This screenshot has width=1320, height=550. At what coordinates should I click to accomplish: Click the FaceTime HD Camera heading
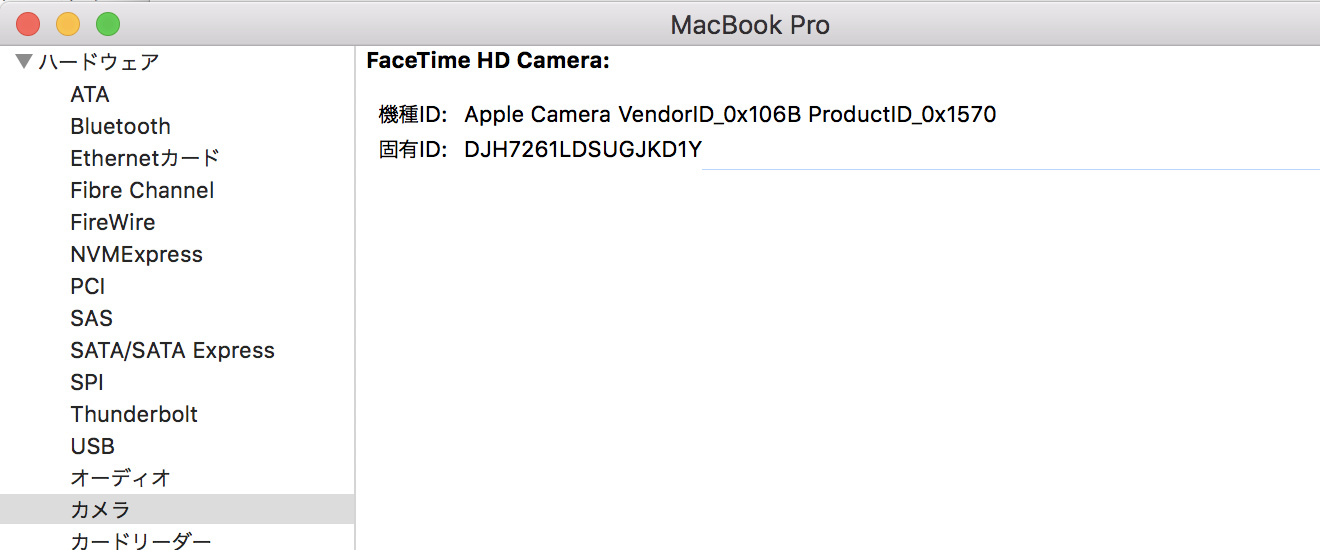488,61
